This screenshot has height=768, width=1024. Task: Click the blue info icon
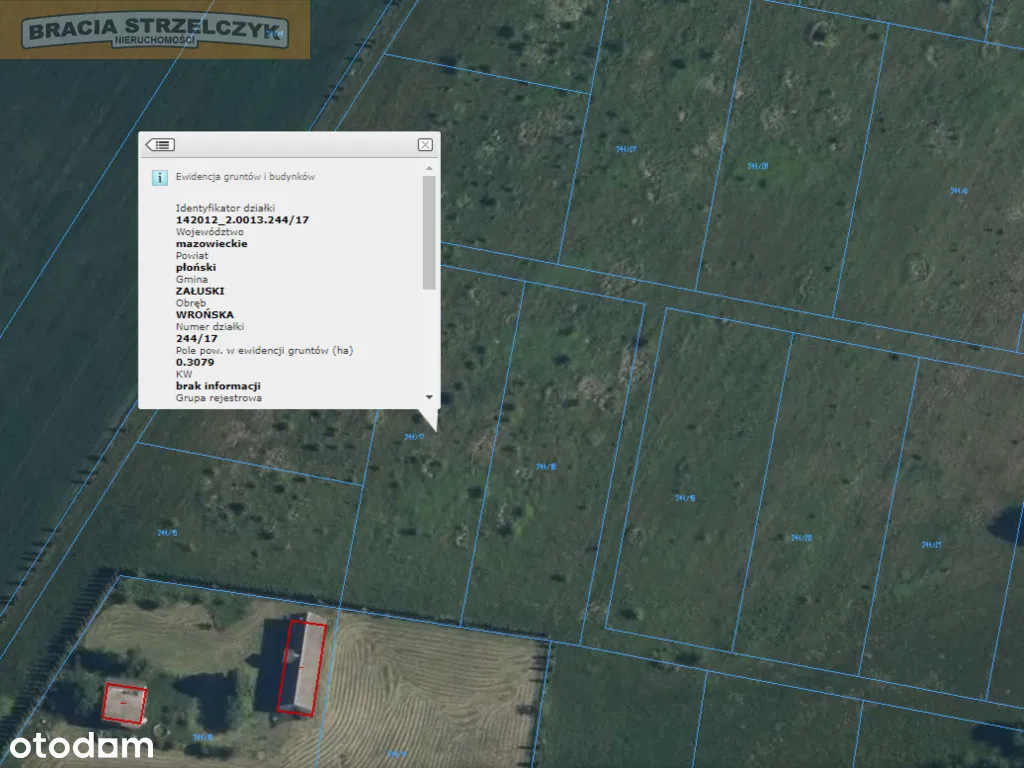click(x=159, y=177)
